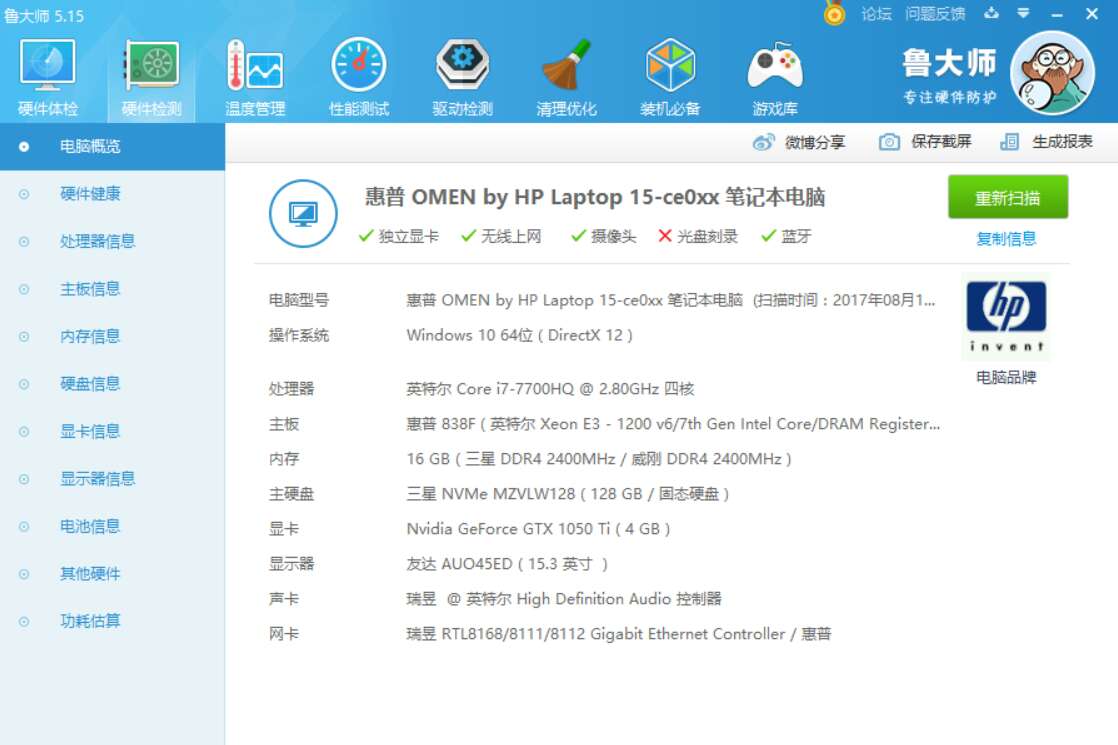This screenshot has height=745, width=1118.
Task: Open 游戏库 game library controller icon
Action: (x=775, y=77)
